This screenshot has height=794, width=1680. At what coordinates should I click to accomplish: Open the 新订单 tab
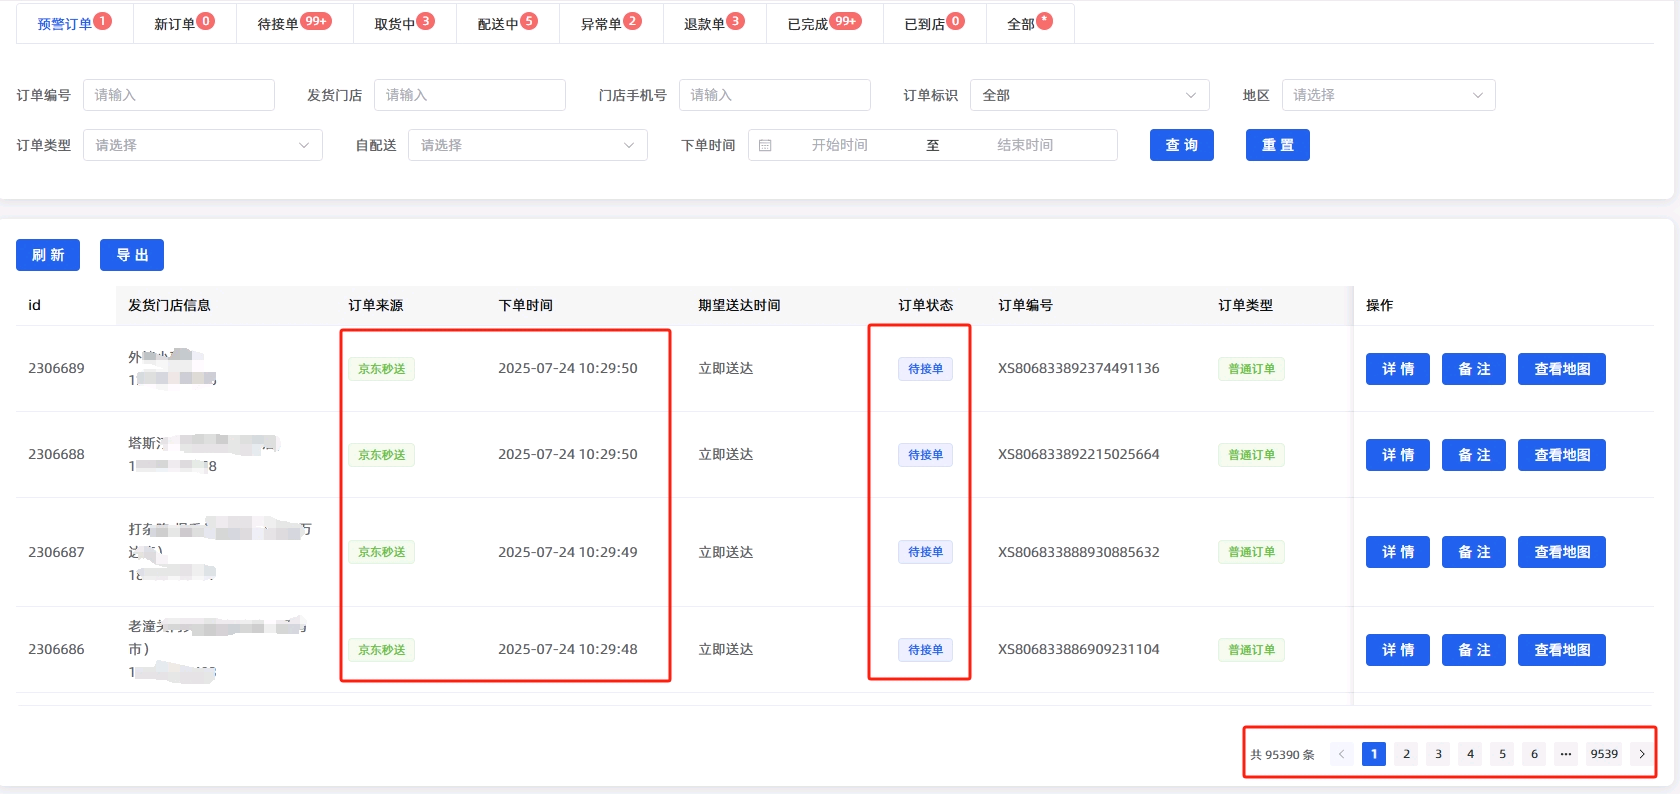click(184, 23)
